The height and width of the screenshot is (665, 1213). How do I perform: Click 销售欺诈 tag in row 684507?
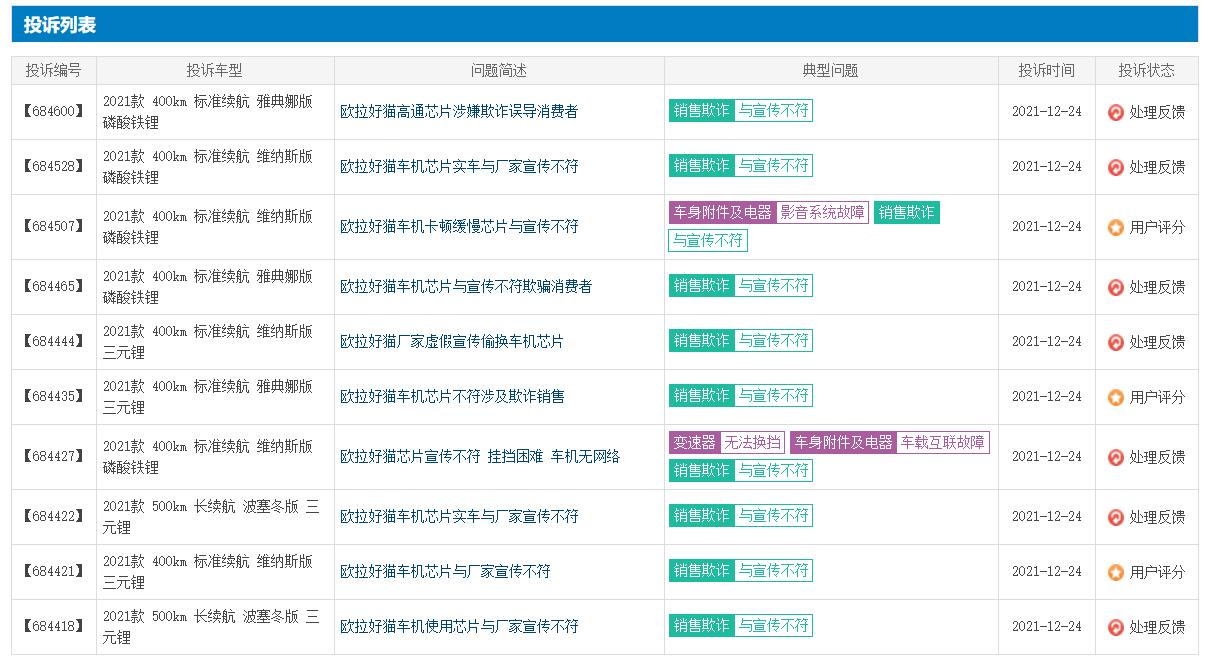pos(907,213)
